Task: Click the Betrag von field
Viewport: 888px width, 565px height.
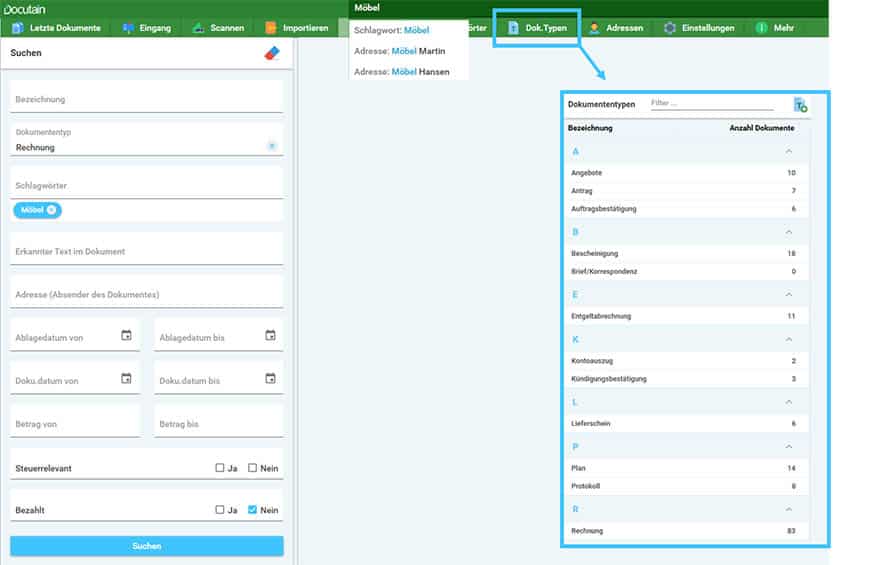Action: click(x=75, y=421)
